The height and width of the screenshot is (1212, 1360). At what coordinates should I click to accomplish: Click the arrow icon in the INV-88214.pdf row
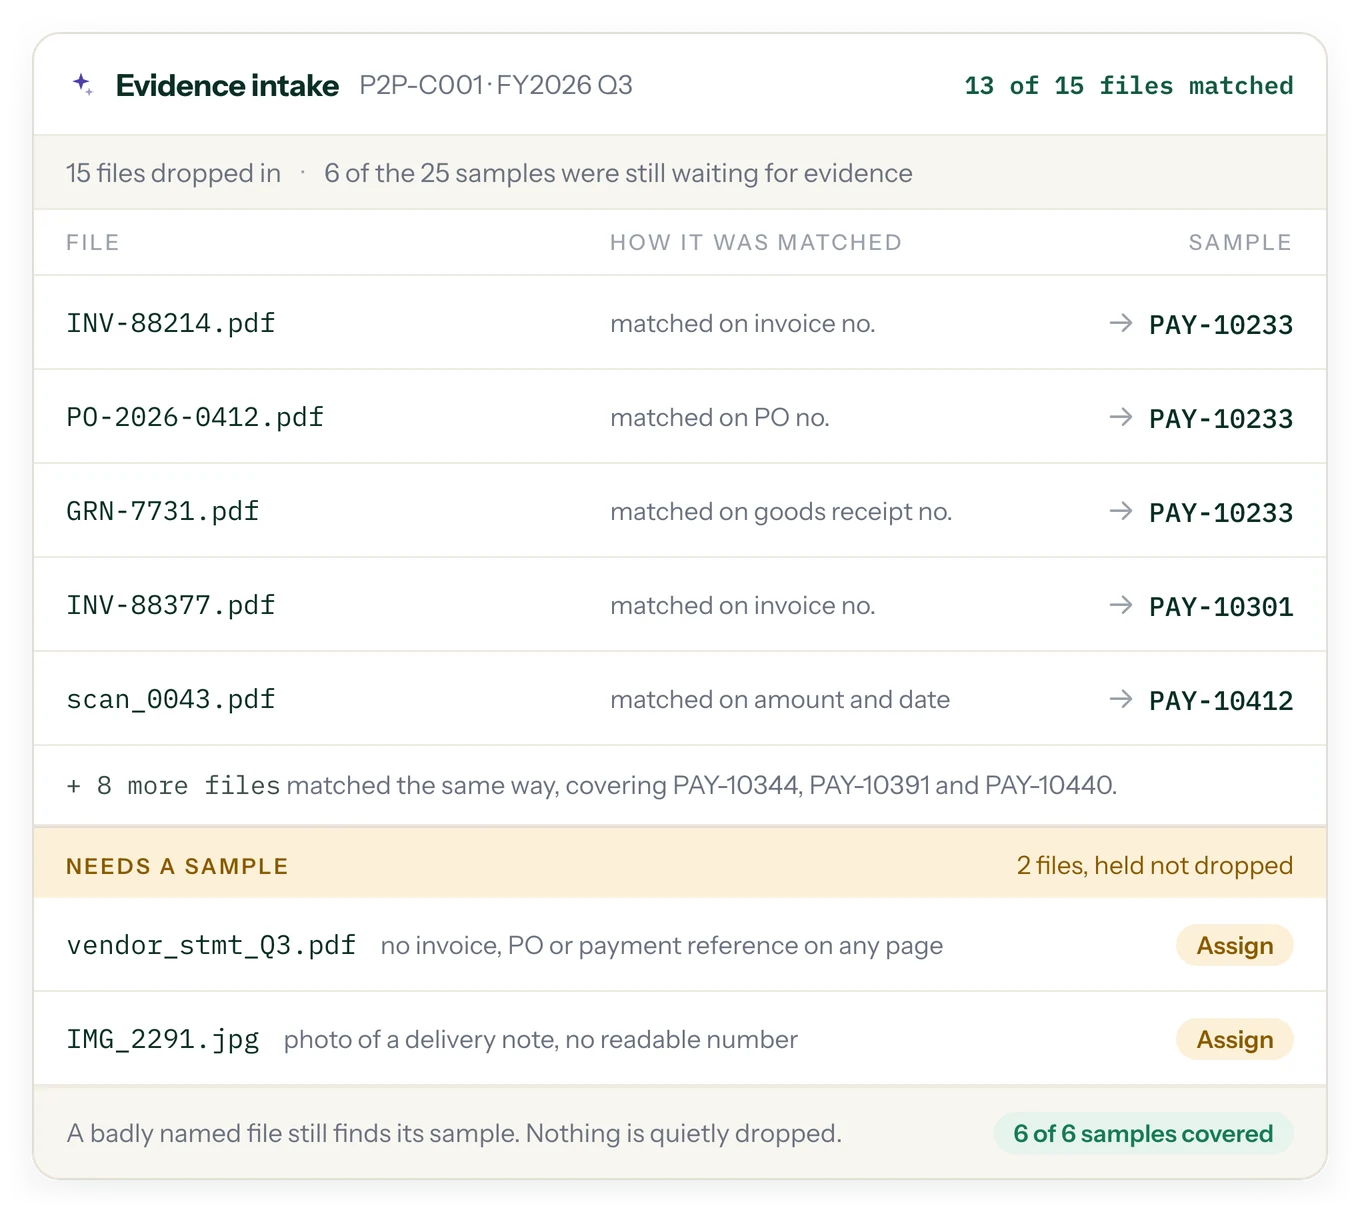[1121, 323]
